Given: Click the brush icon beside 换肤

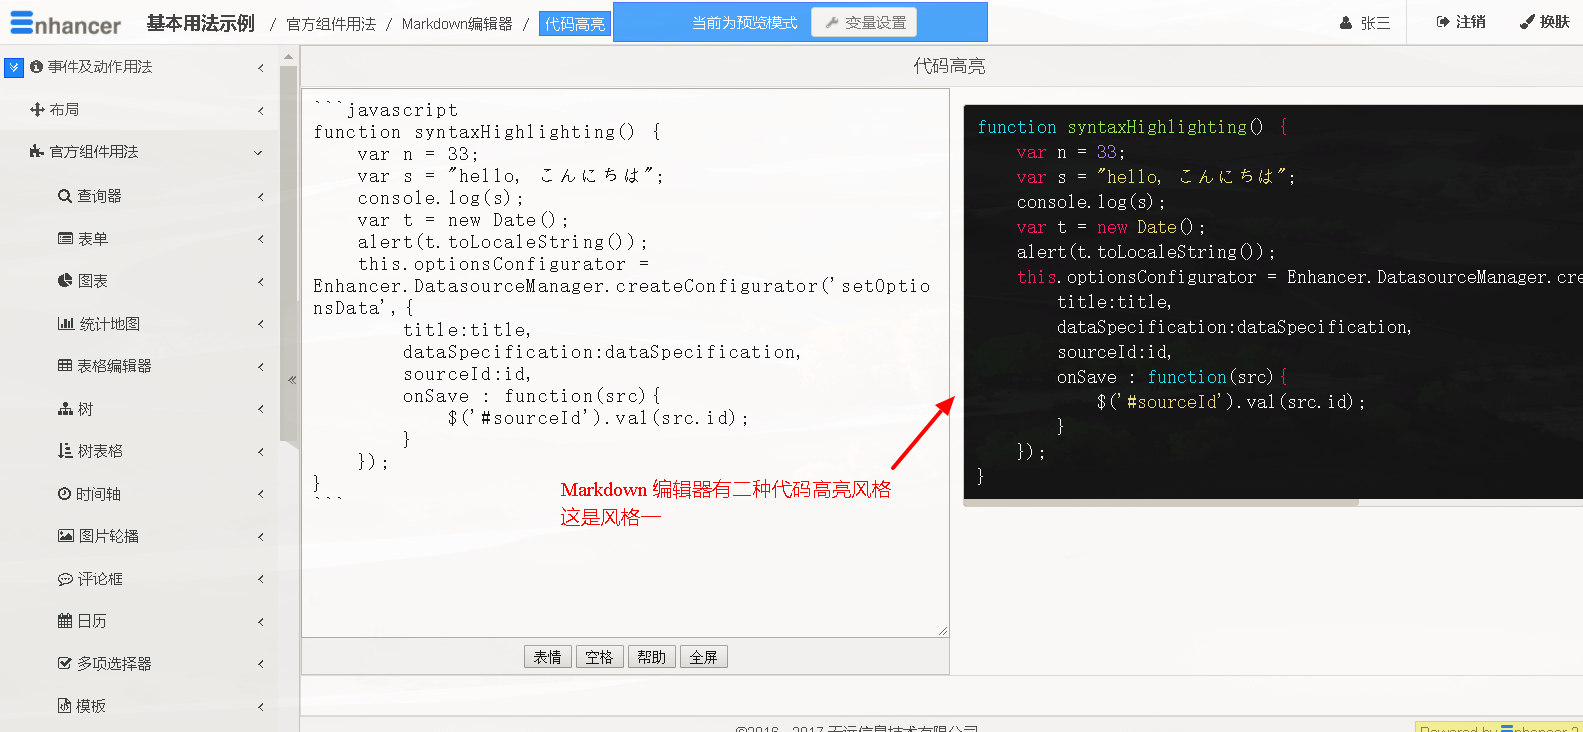Looking at the screenshot, I should [1527, 22].
